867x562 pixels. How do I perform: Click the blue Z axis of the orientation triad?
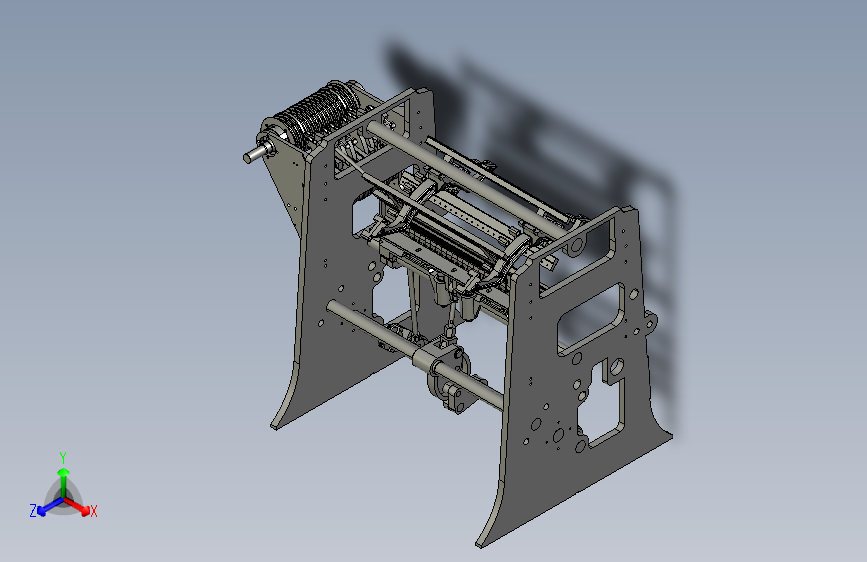pos(46,507)
